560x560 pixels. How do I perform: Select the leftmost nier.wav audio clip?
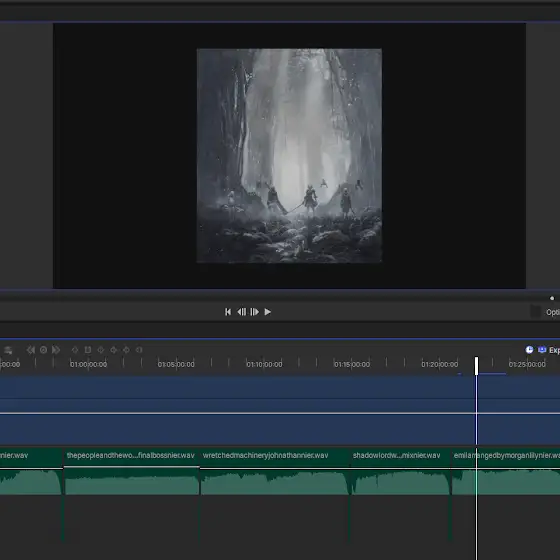pos(31,471)
